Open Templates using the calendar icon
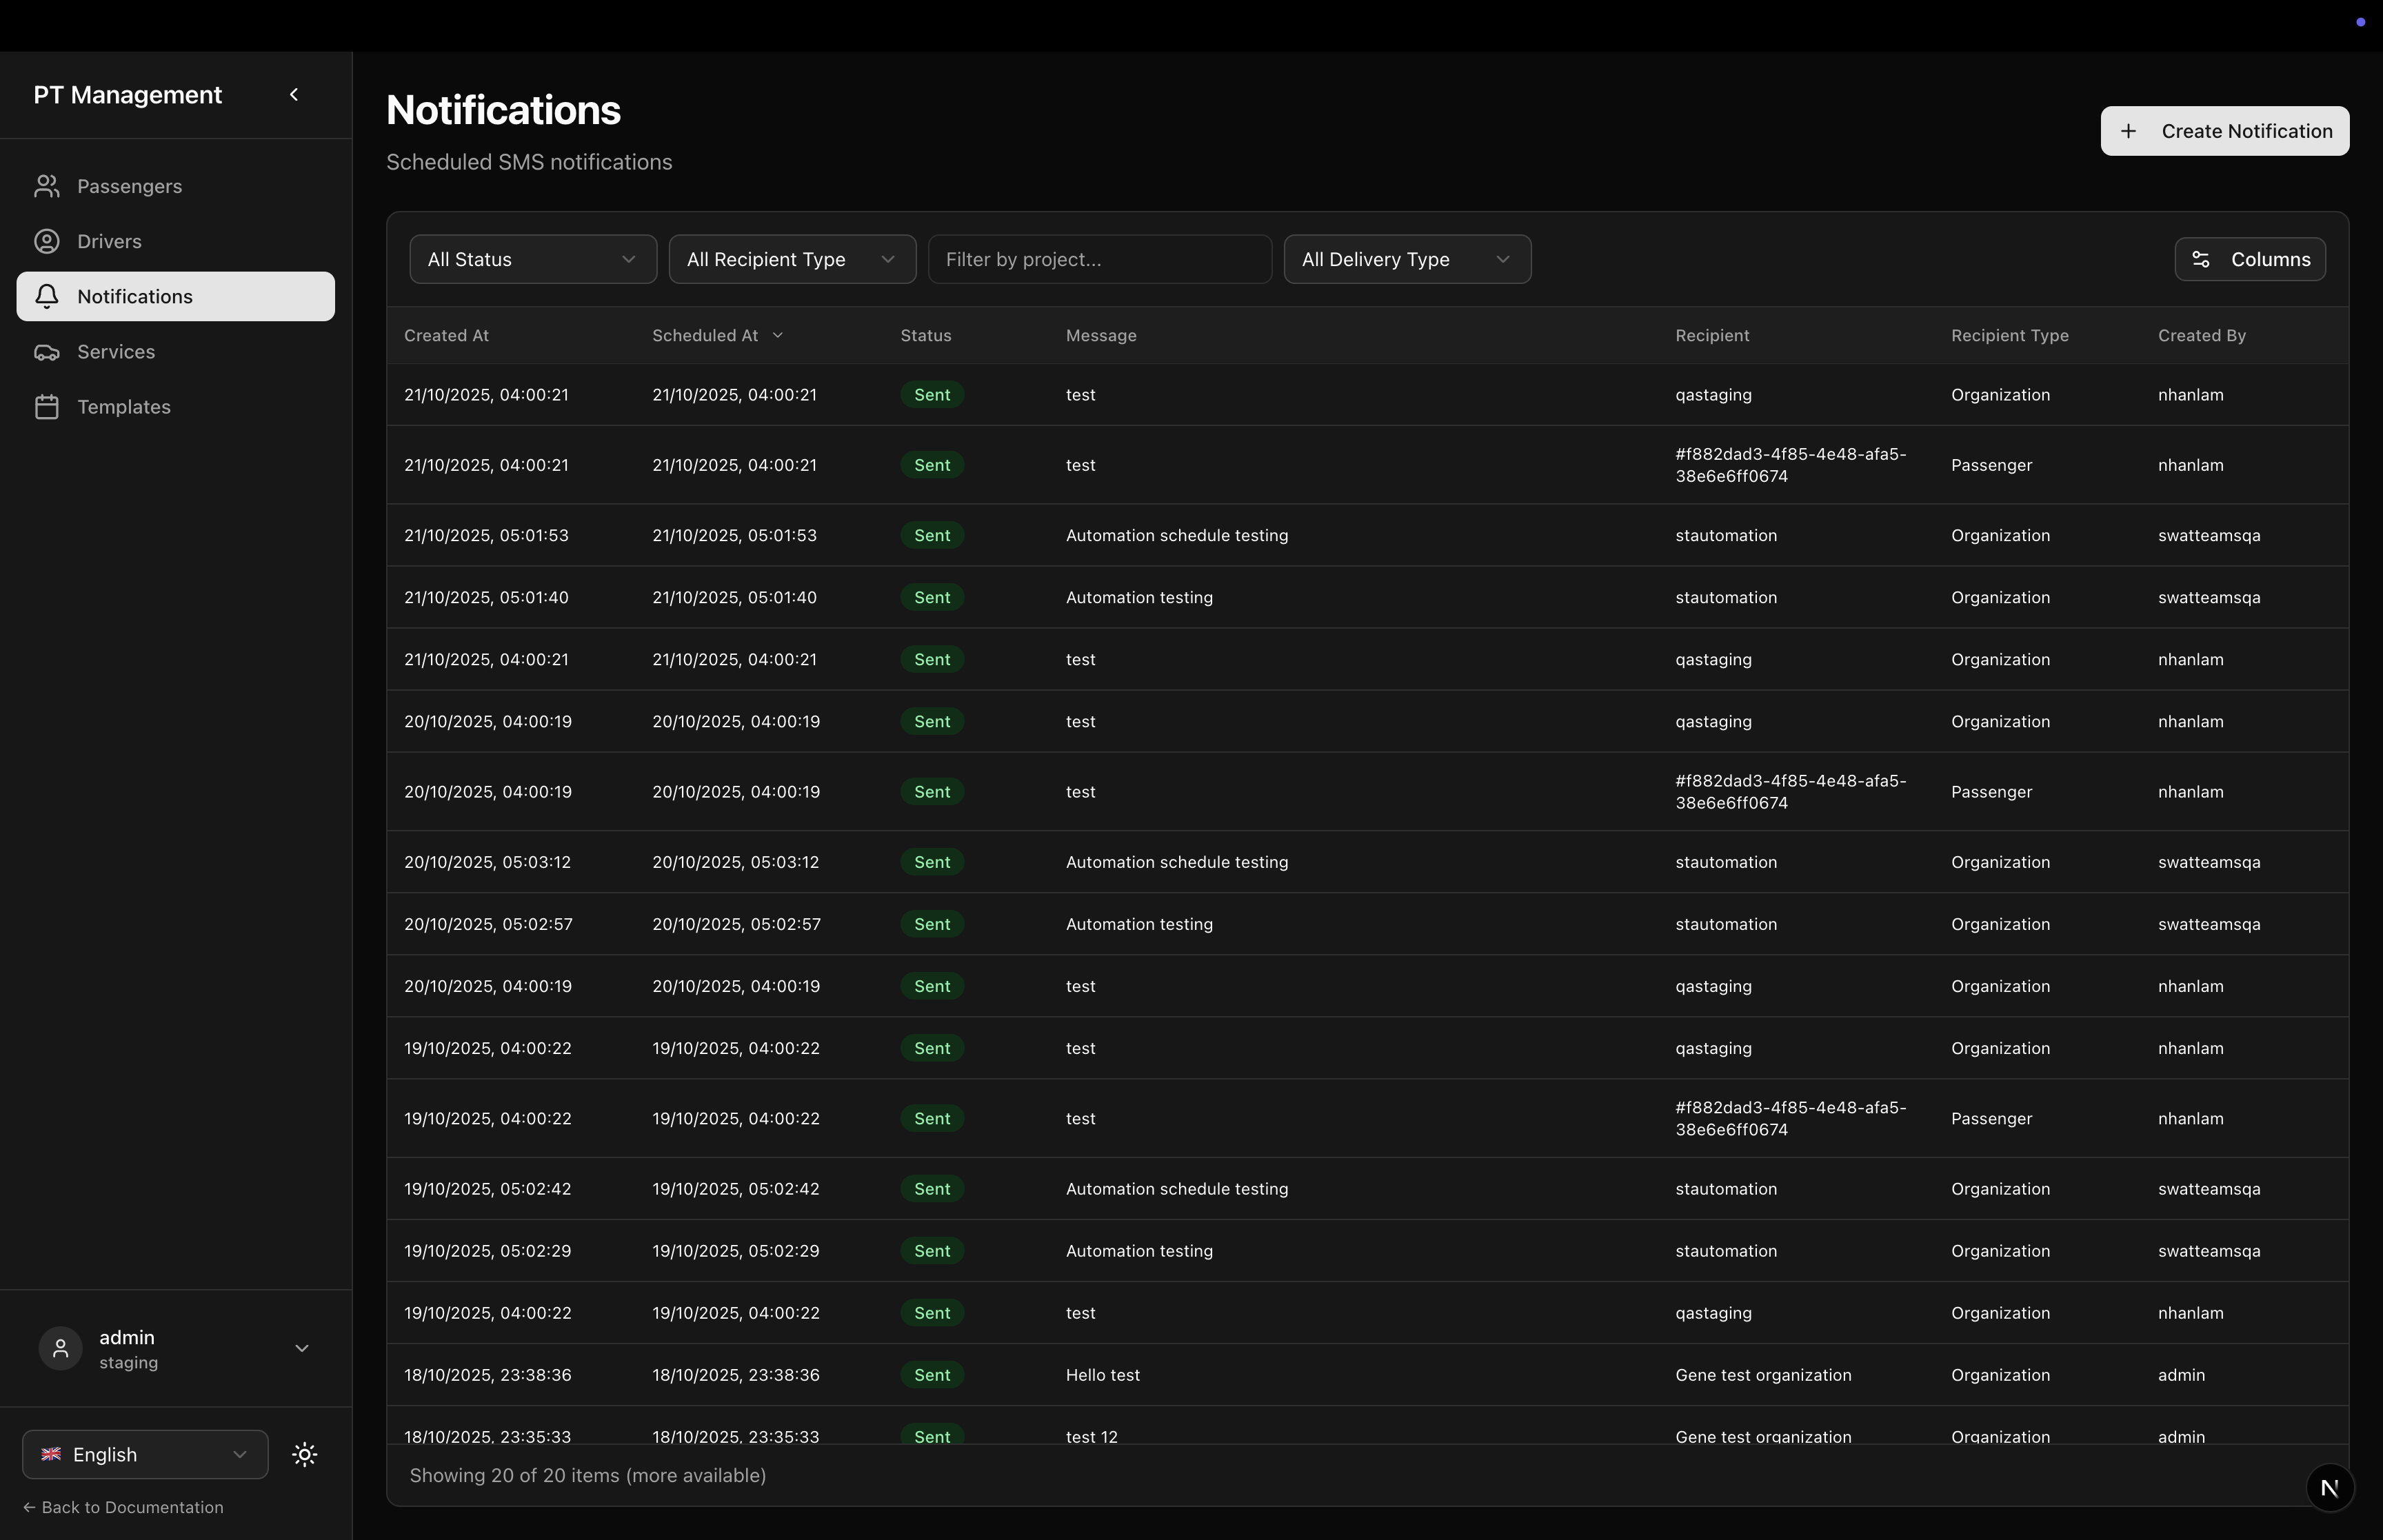 47,406
